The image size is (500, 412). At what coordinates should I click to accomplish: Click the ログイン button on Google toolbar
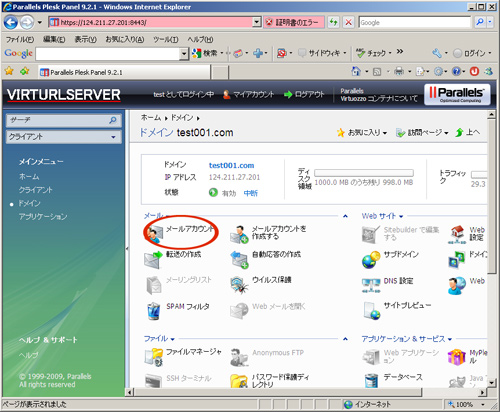pos(473,53)
